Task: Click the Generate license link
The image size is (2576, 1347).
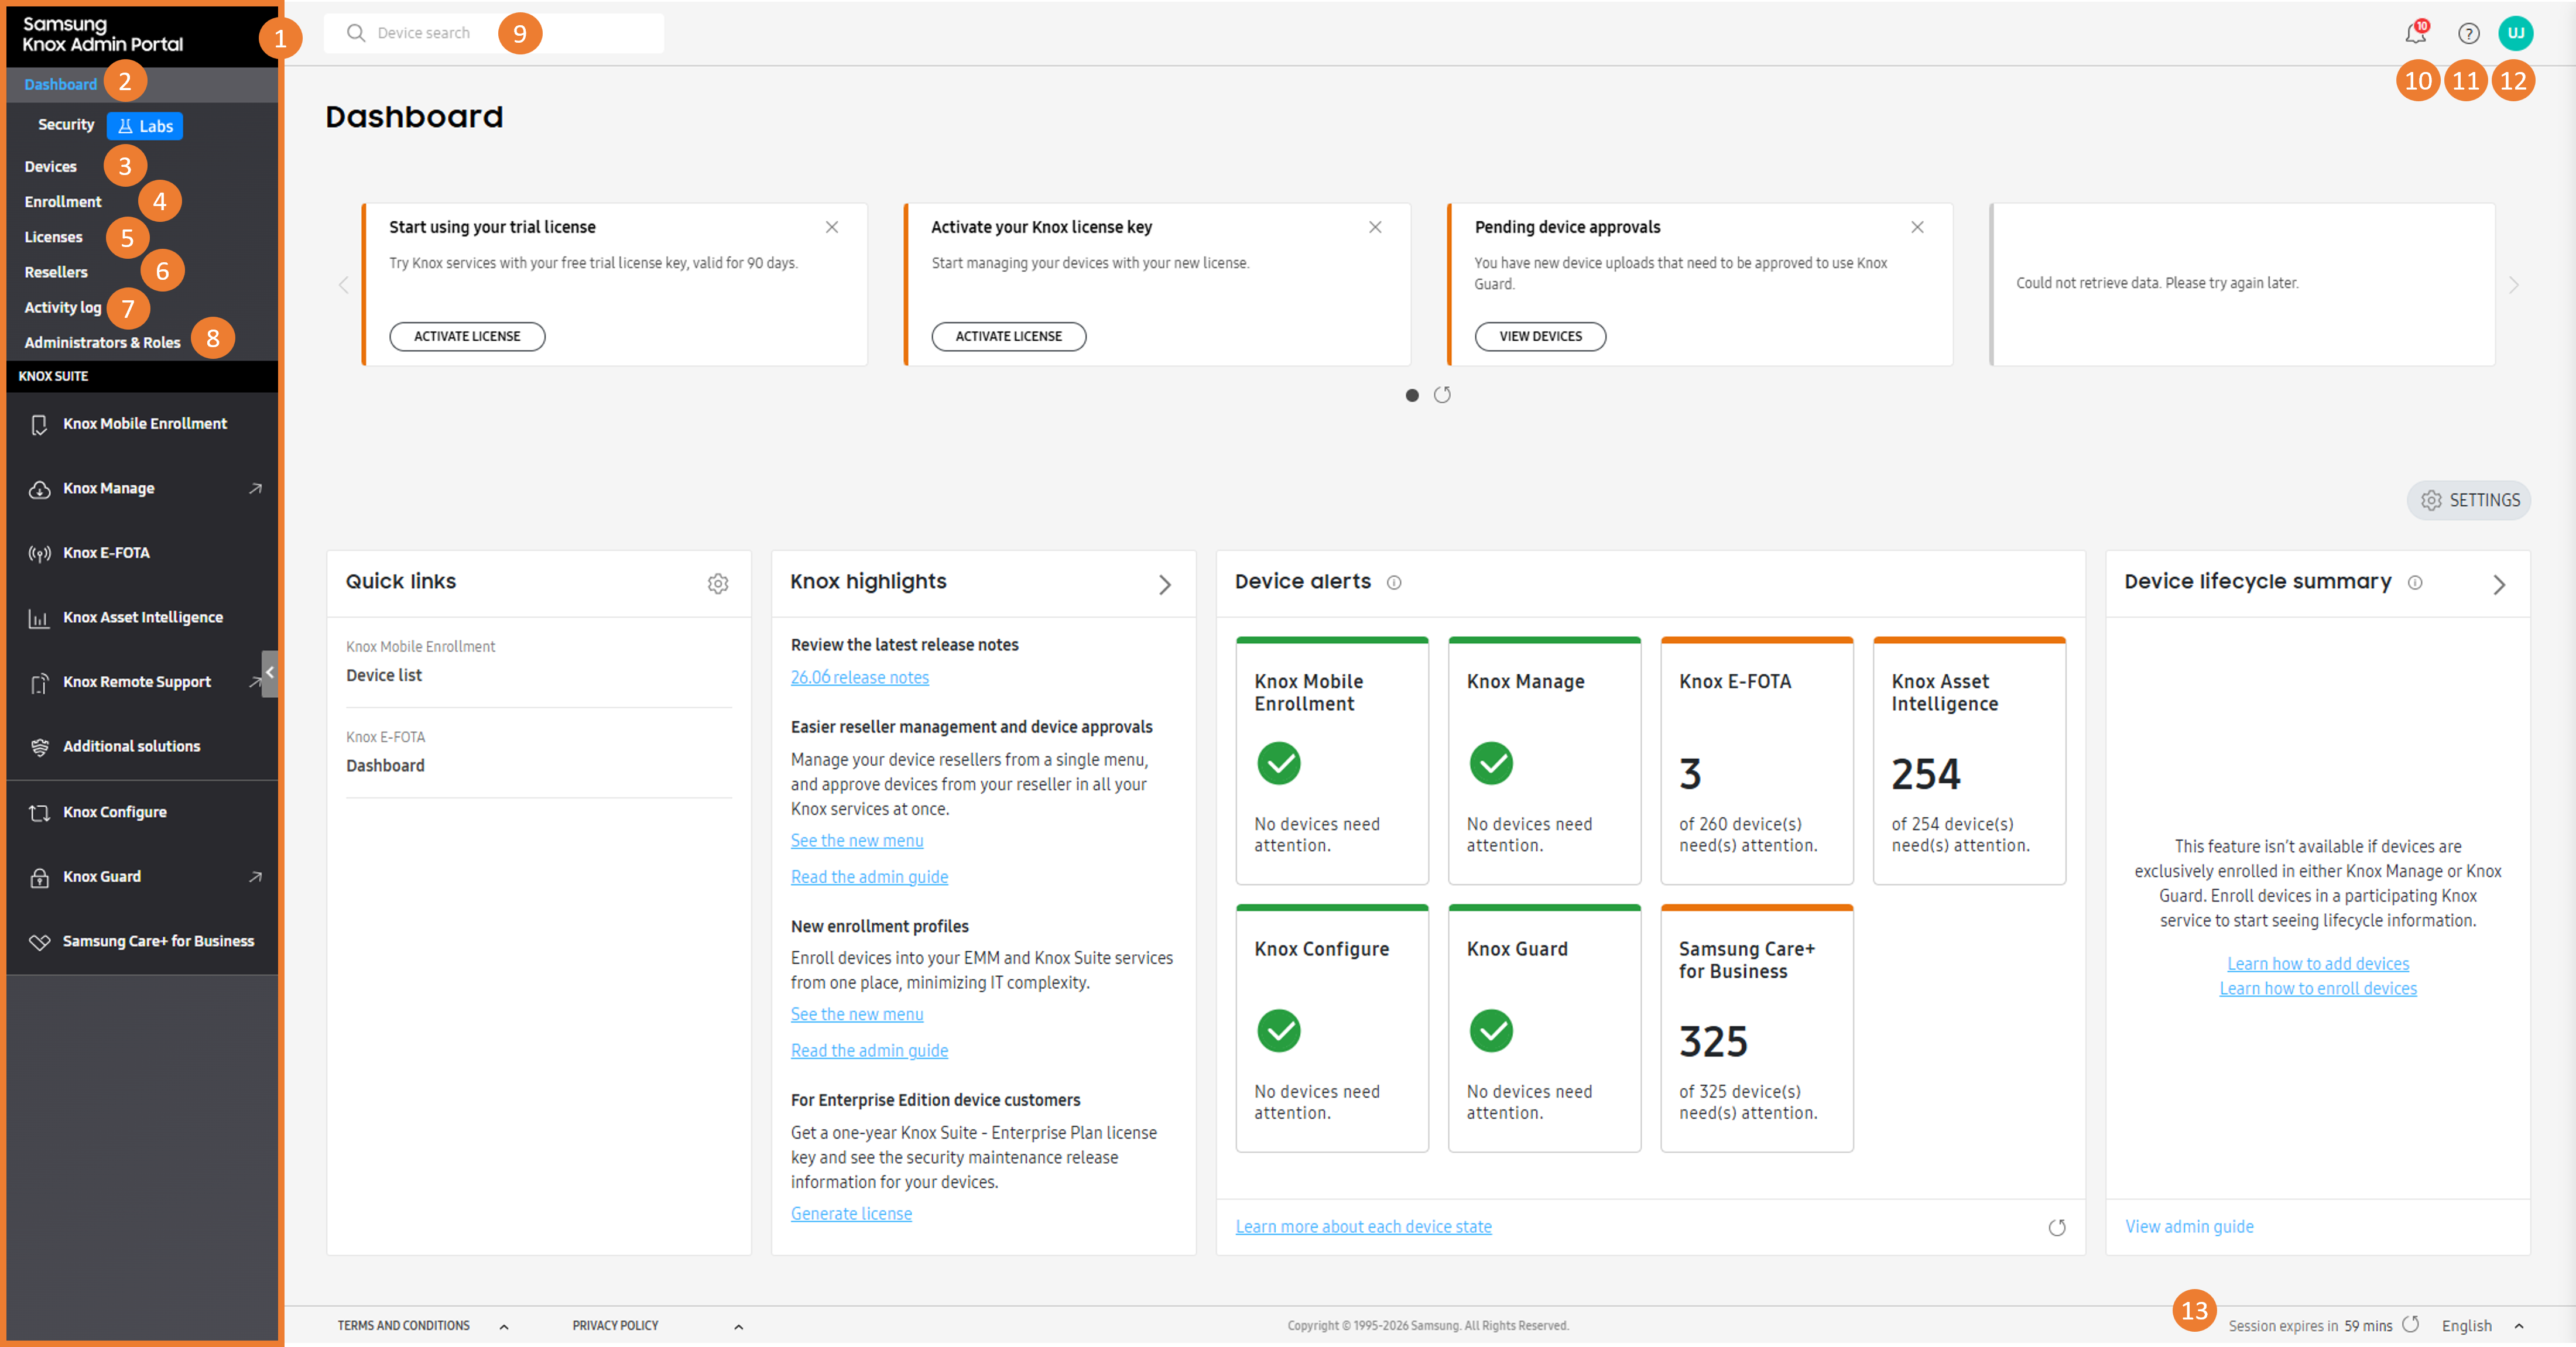Action: coord(851,1213)
